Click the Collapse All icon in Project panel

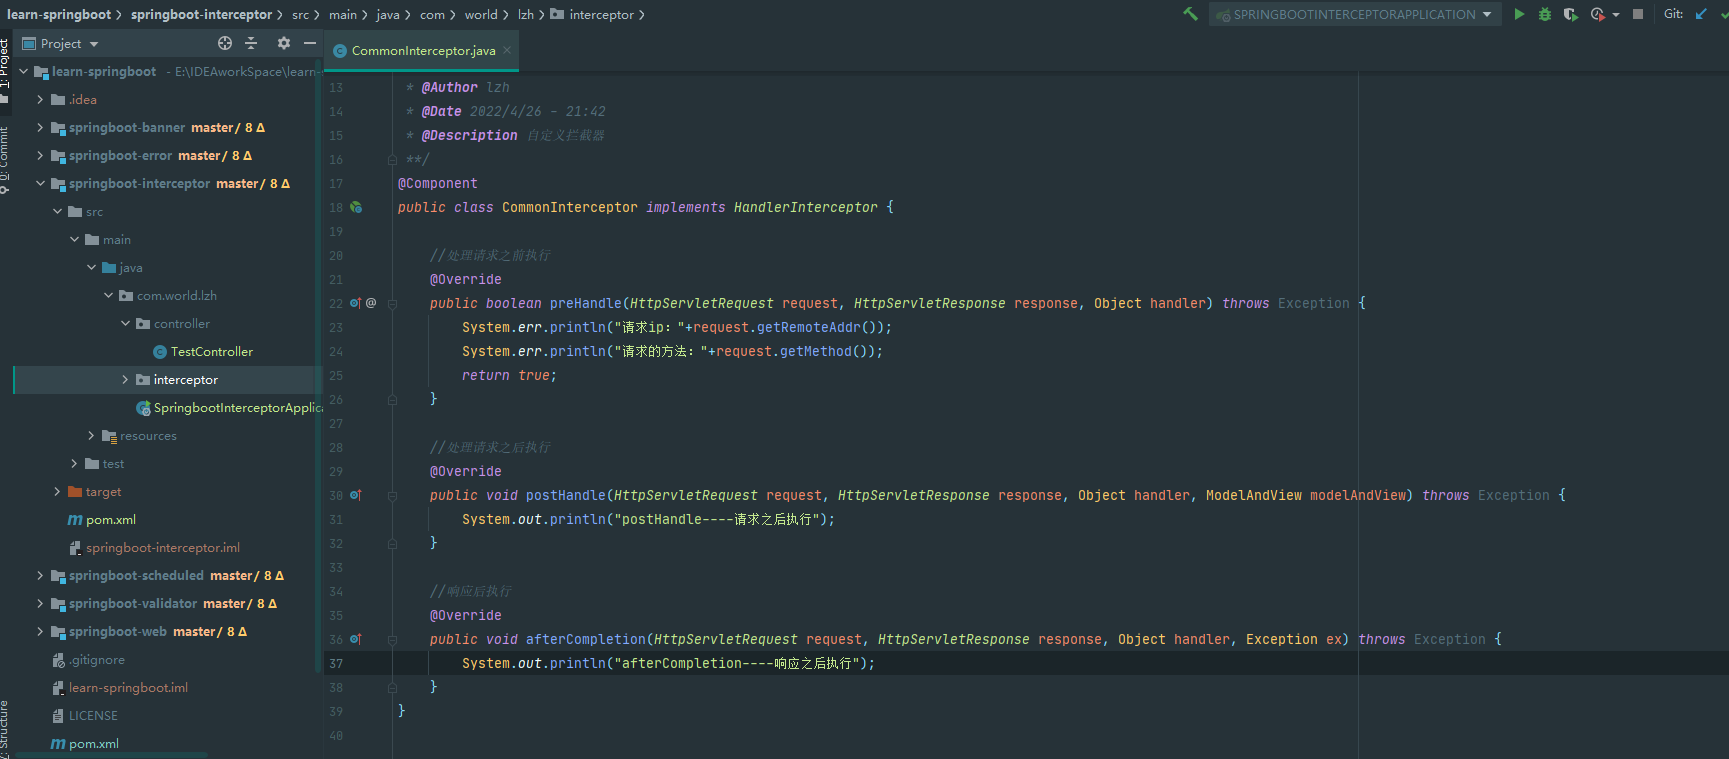click(x=252, y=43)
